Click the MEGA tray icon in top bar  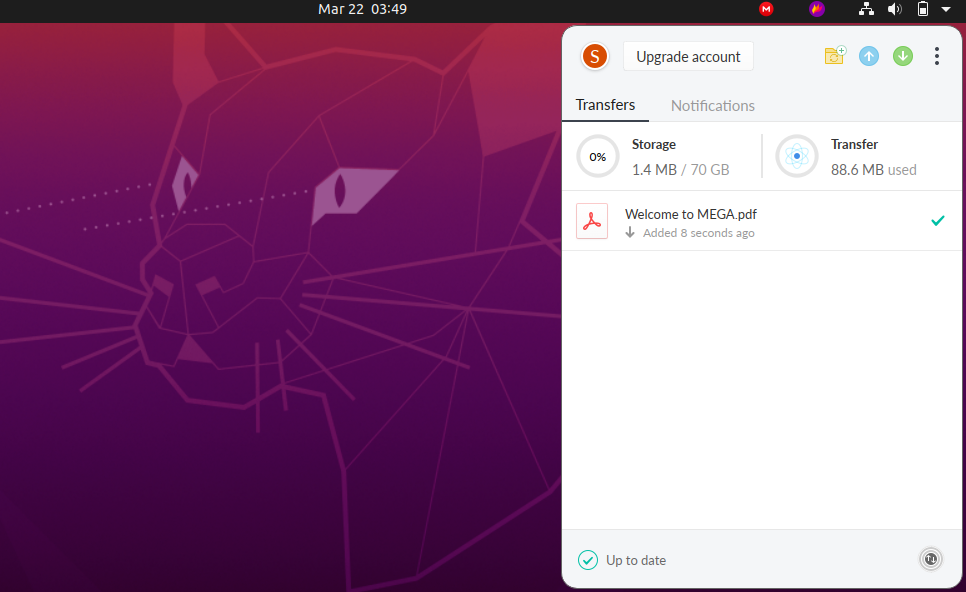[x=766, y=9]
